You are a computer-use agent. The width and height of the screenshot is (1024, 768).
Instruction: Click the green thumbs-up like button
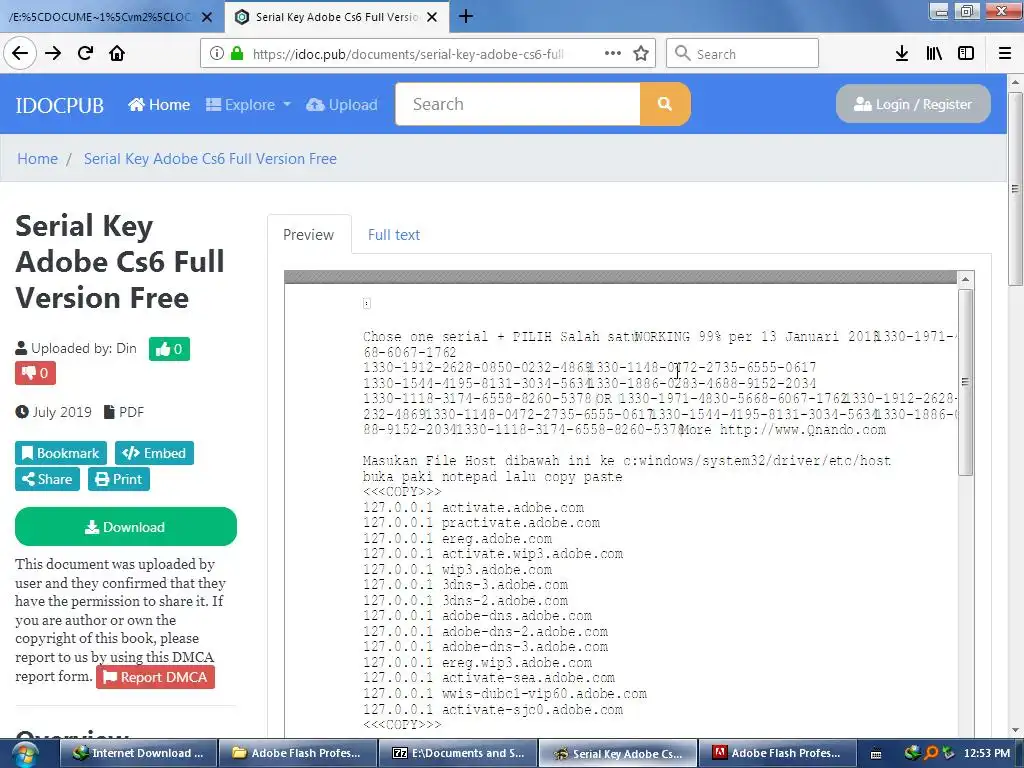tap(169, 349)
